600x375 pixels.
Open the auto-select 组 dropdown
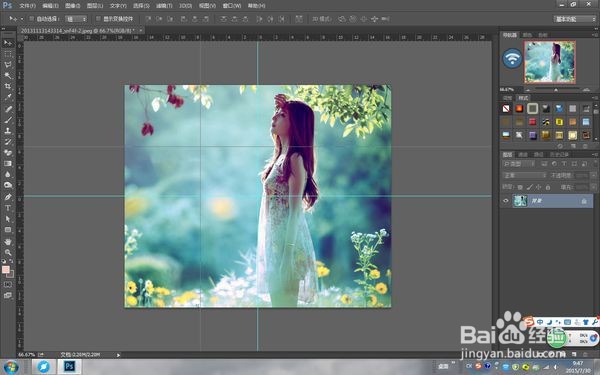coord(76,19)
